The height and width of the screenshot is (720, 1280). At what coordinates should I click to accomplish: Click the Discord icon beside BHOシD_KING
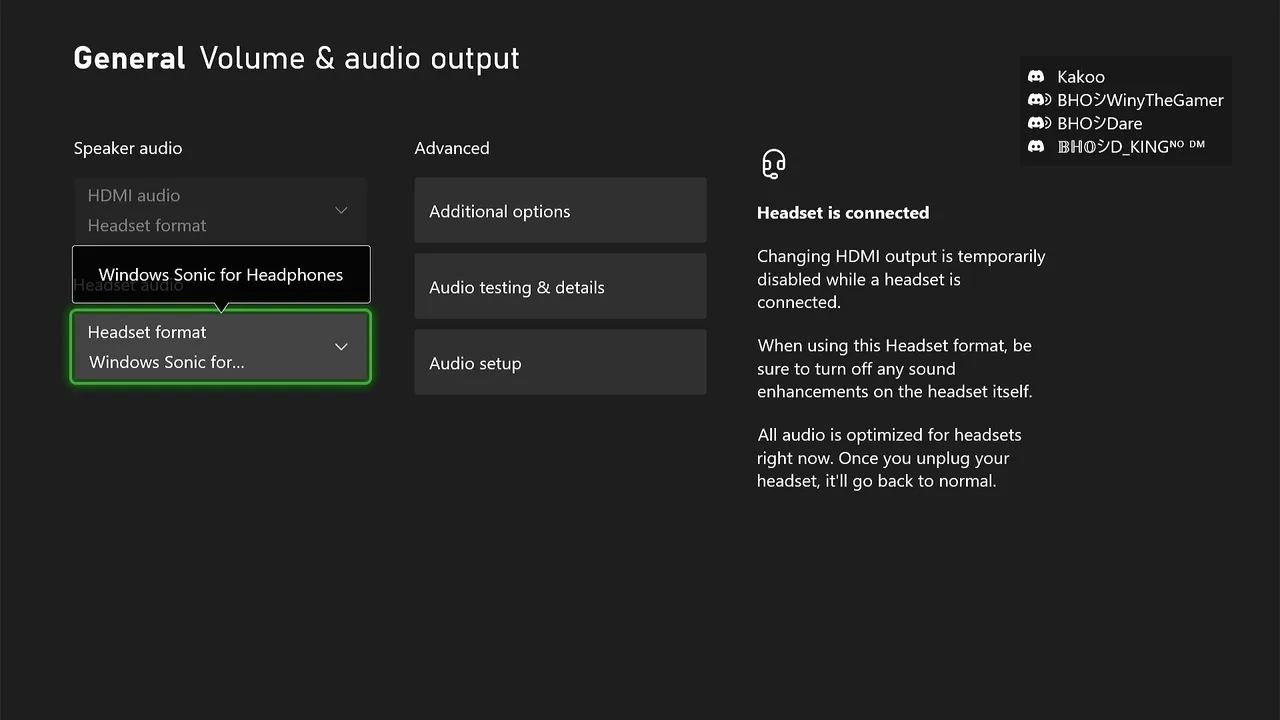(x=1036, y=147)
